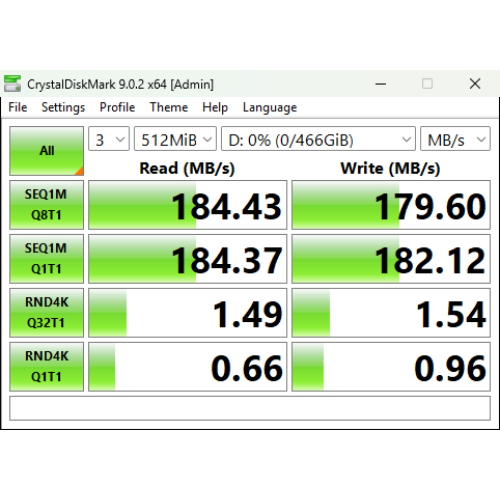Run the SEQ1M Q8T1 test
This screenshot has width=500, height=500.
[46, 205]
